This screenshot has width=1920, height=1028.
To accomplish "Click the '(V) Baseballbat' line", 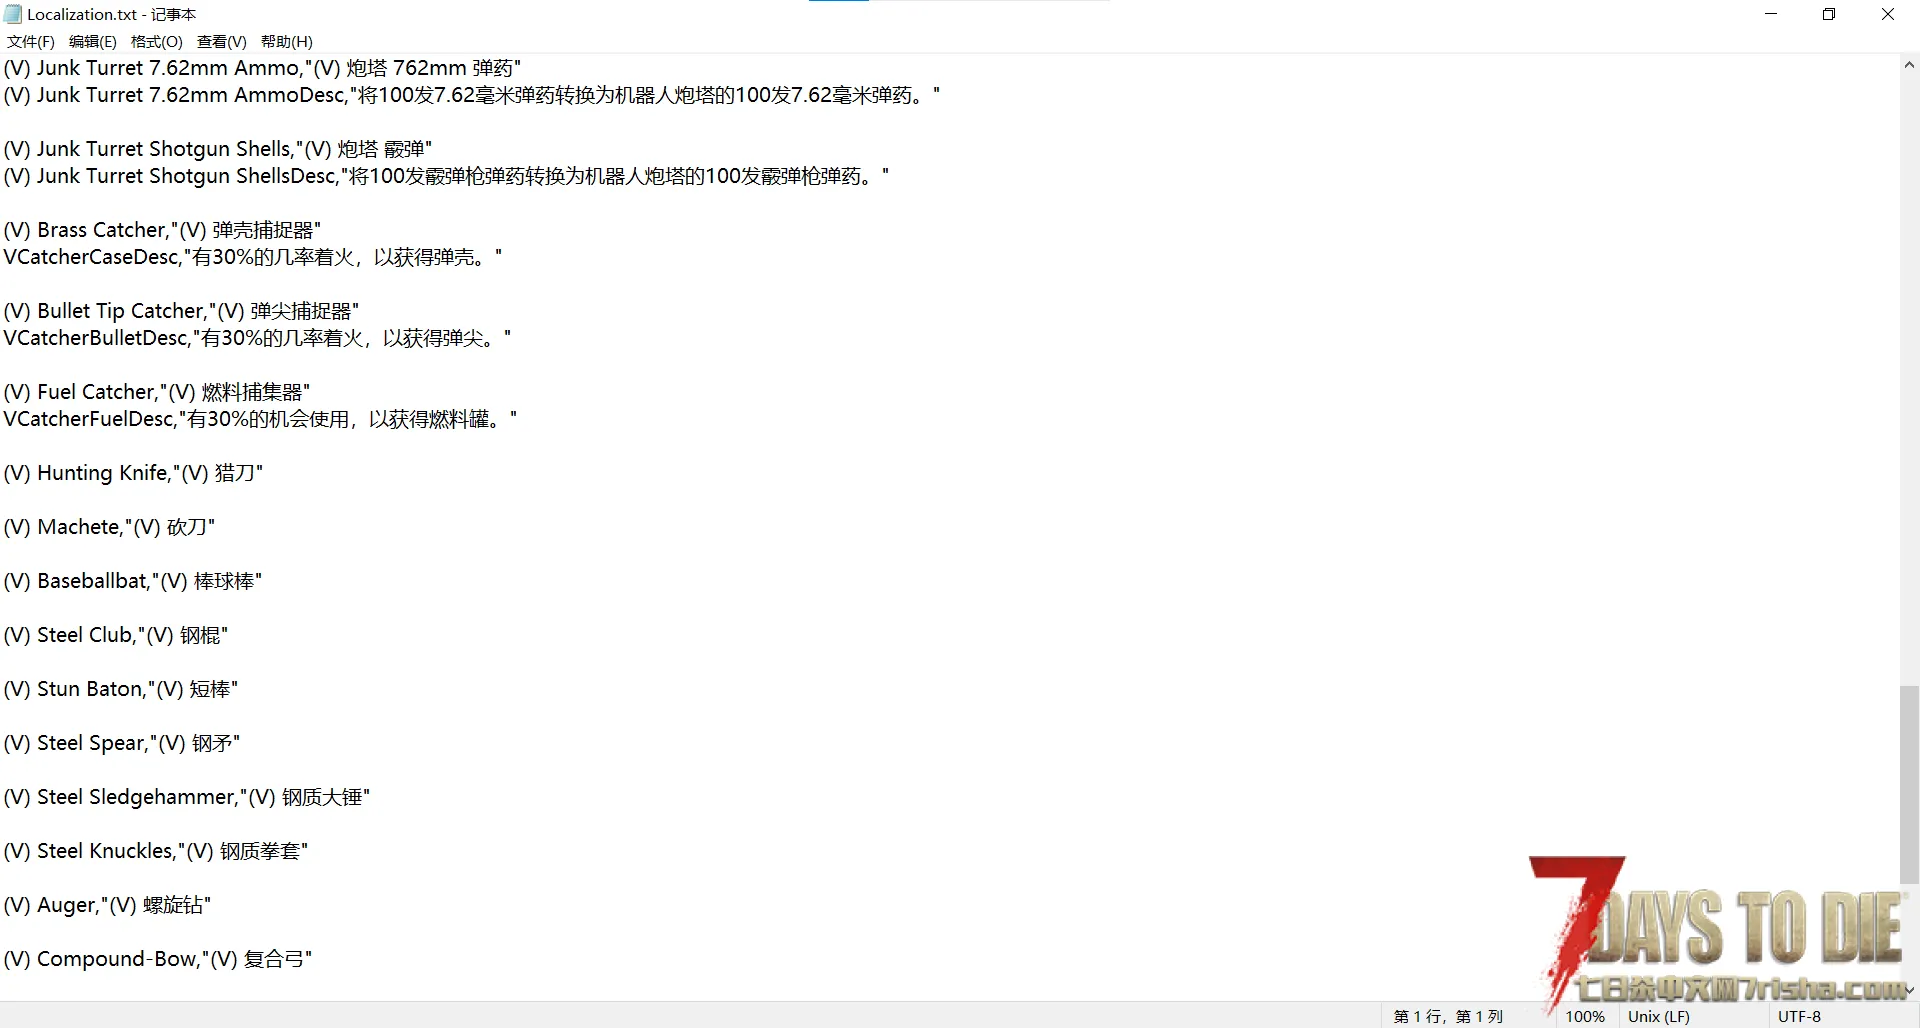I will pyautogui.click(x=133, y=581).
